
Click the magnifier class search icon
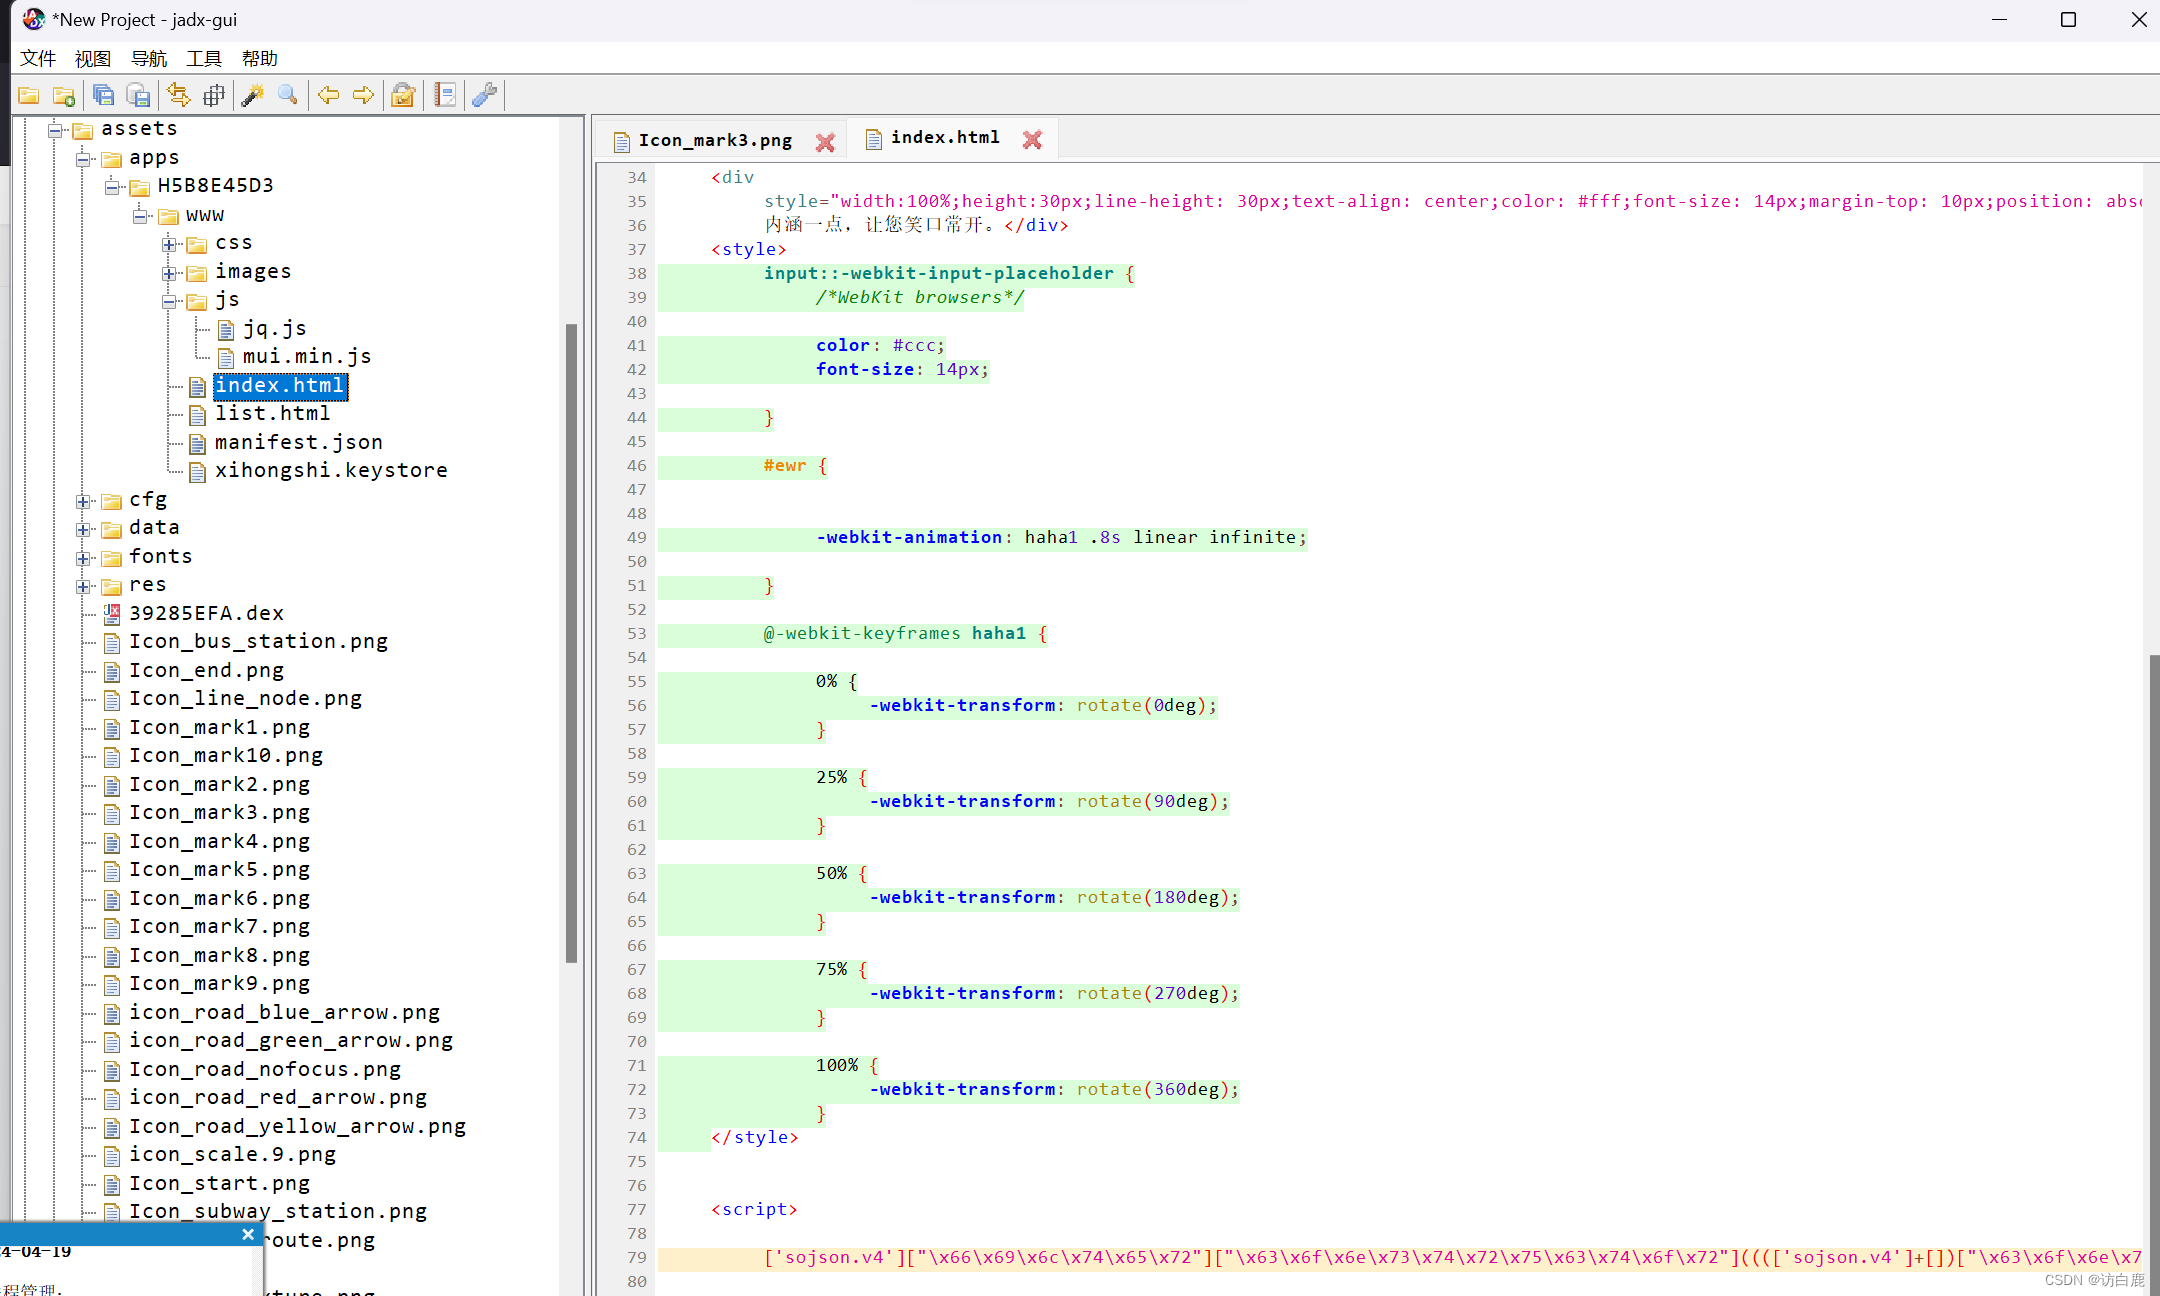[x=288, y=96]
